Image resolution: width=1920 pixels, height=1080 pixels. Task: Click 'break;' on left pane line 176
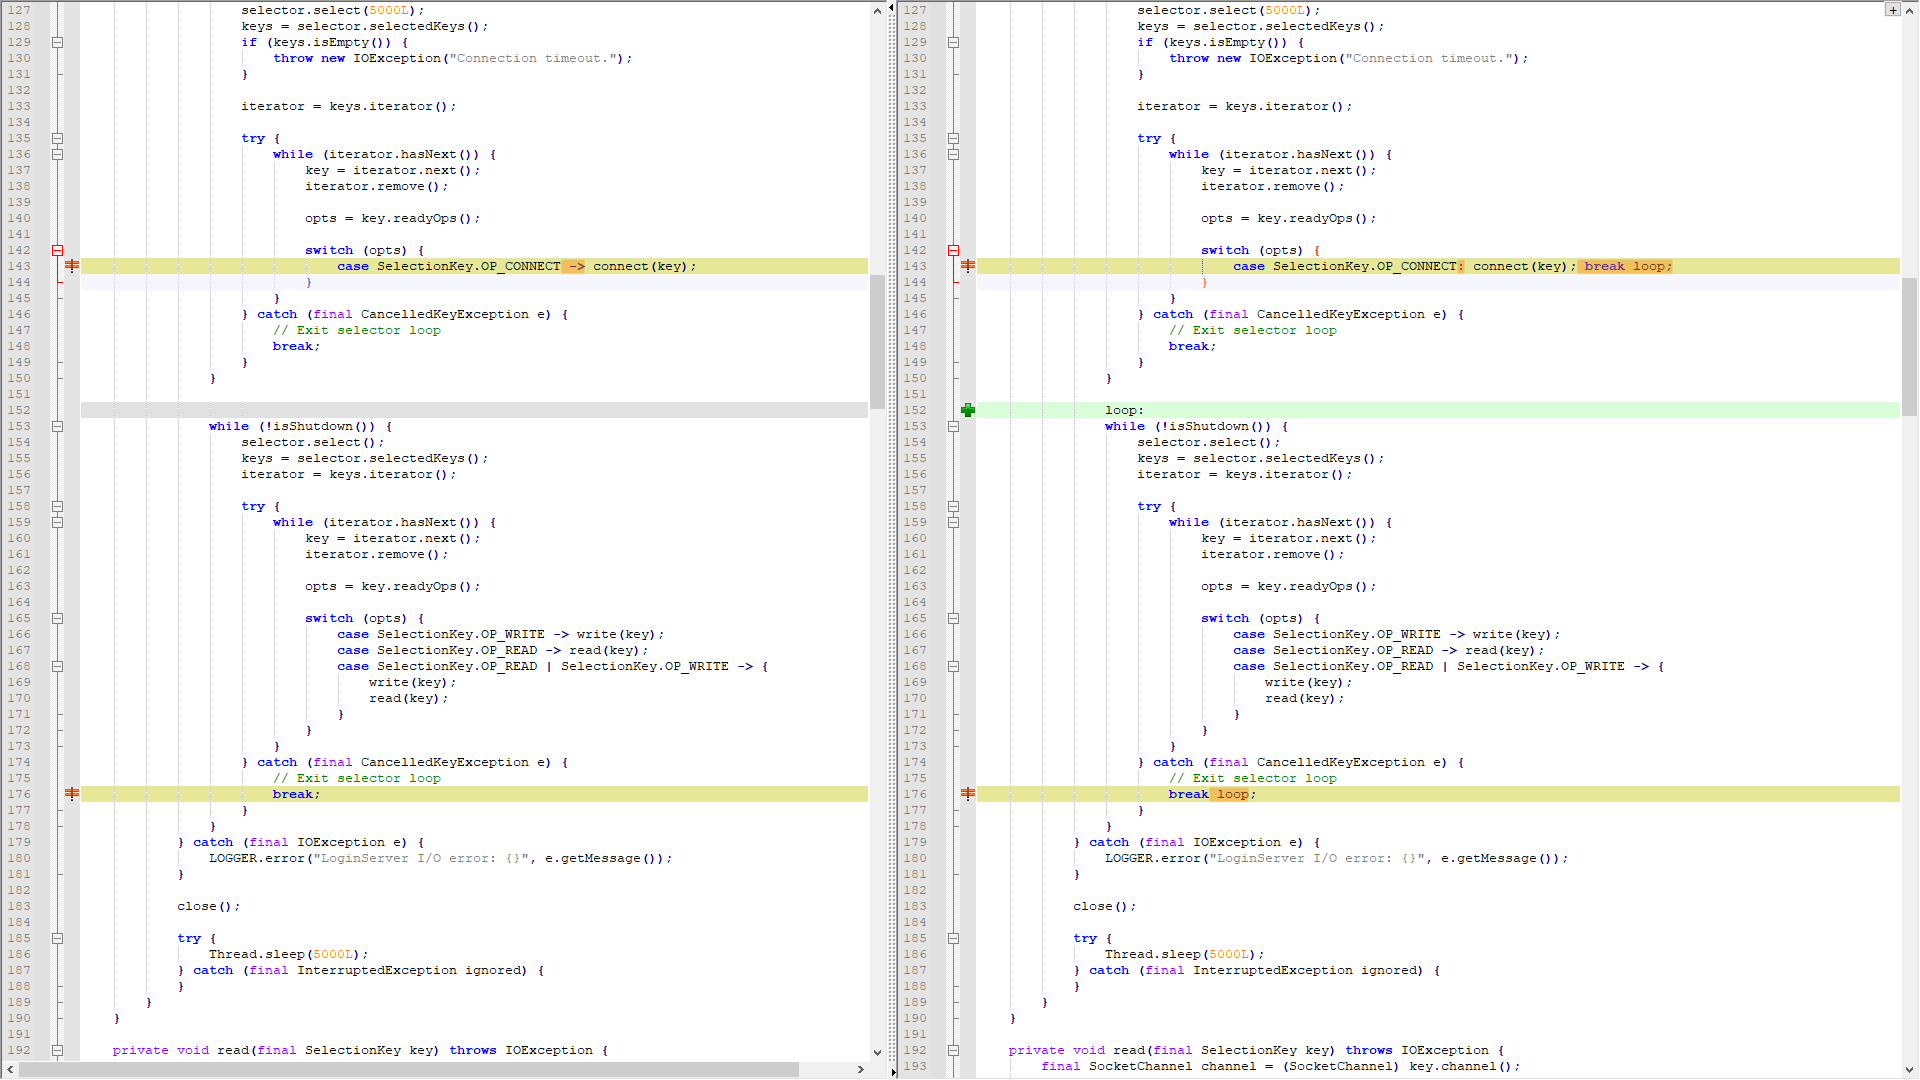click(296, 794)
